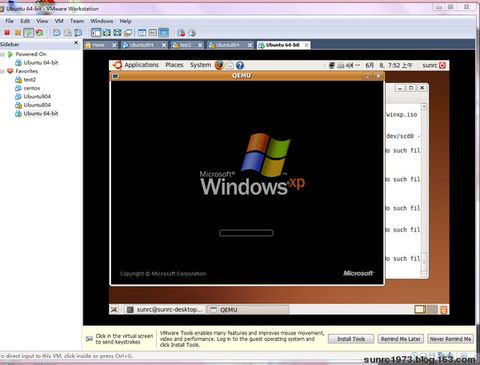Collapse the Powered On tree group
This screenshot has width=480, height=365.
(3, 54)
